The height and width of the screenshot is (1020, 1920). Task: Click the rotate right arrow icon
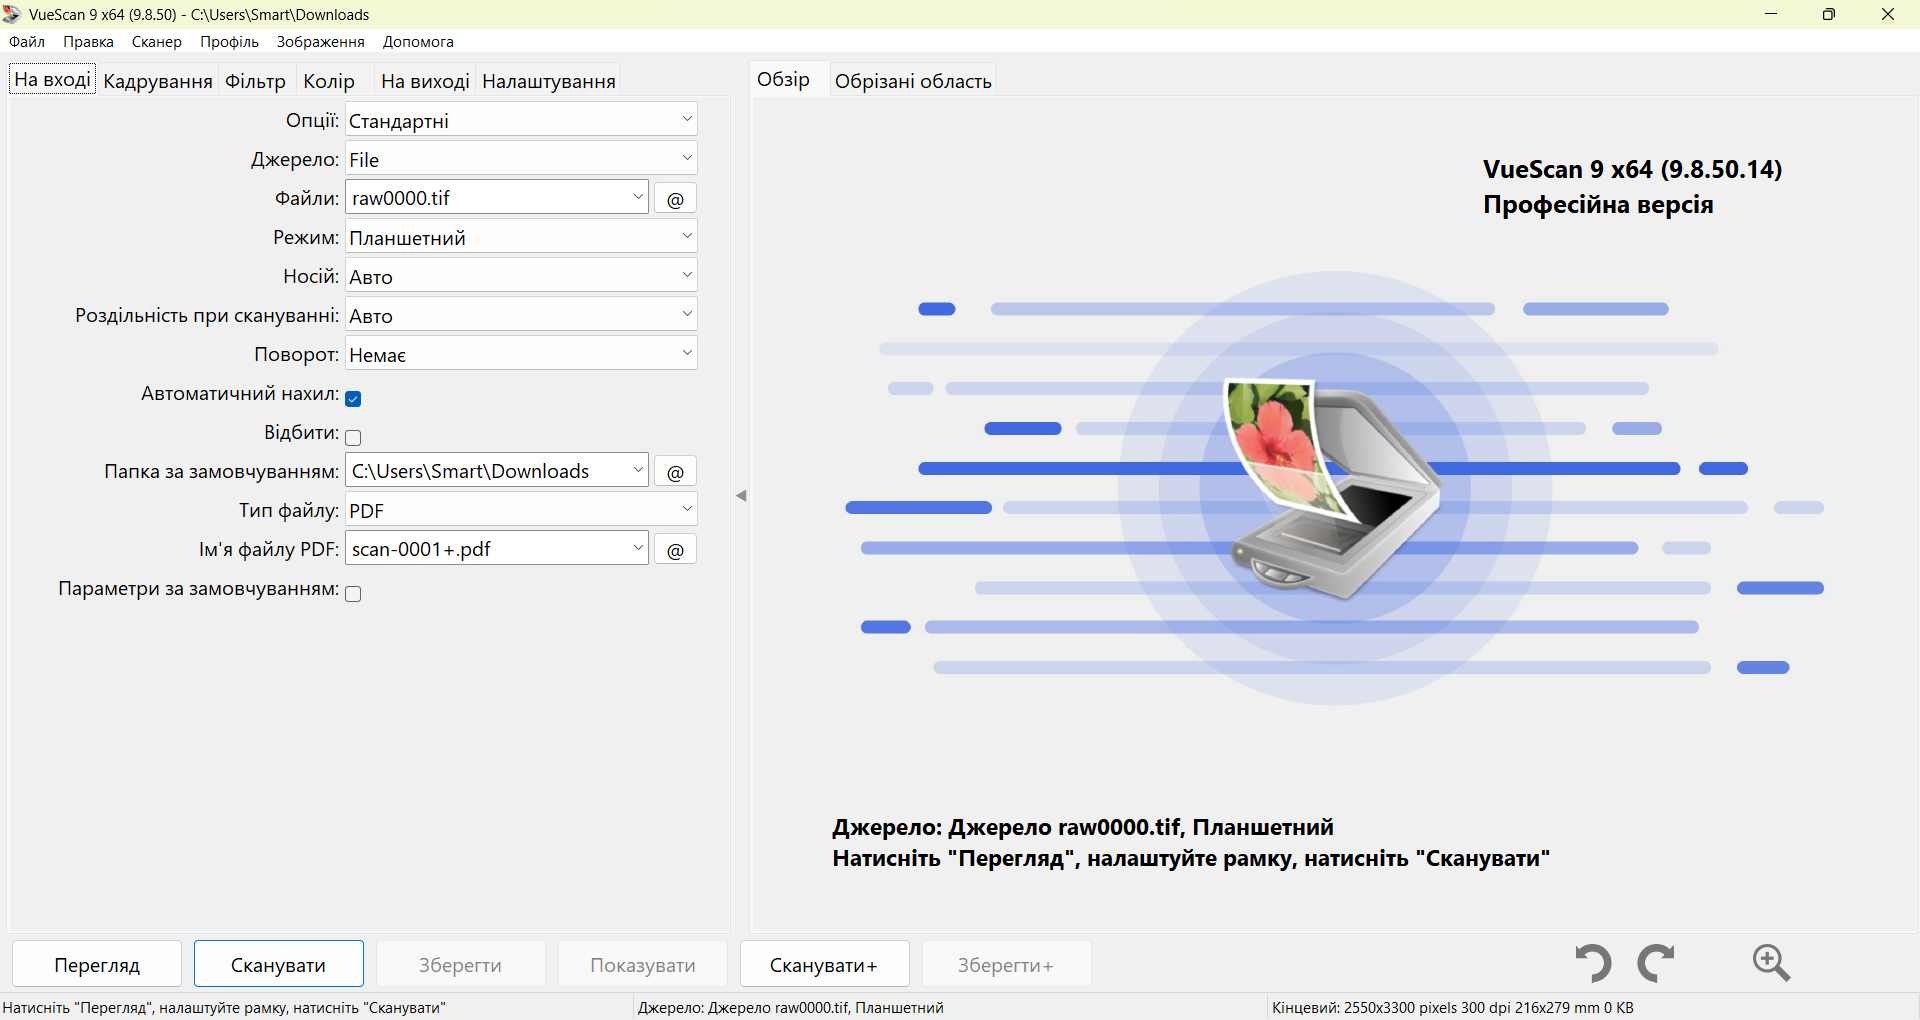click(x=1656, y=963)
